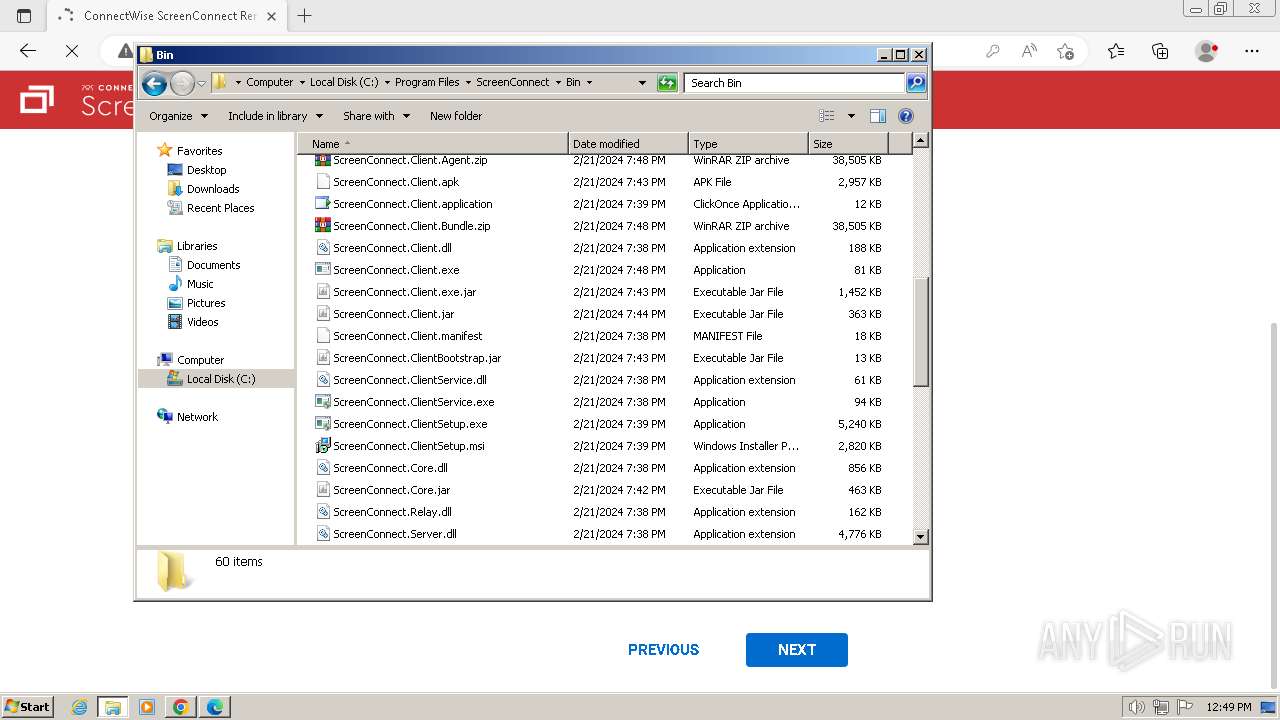
Task: Select Network in navigation pane
Action: pos(197,417)
